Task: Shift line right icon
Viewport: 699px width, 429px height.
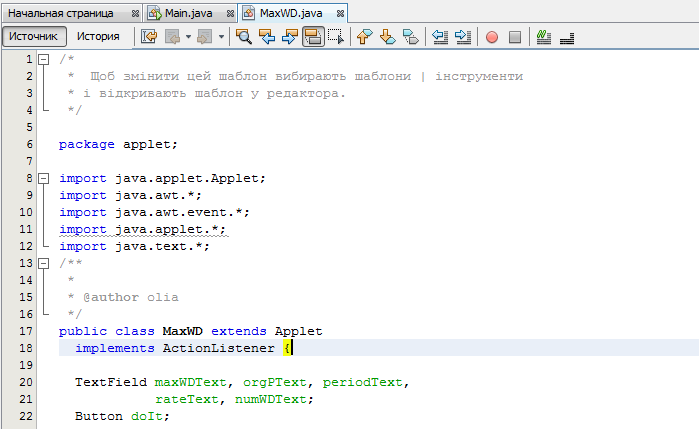Action: (463, 37)
